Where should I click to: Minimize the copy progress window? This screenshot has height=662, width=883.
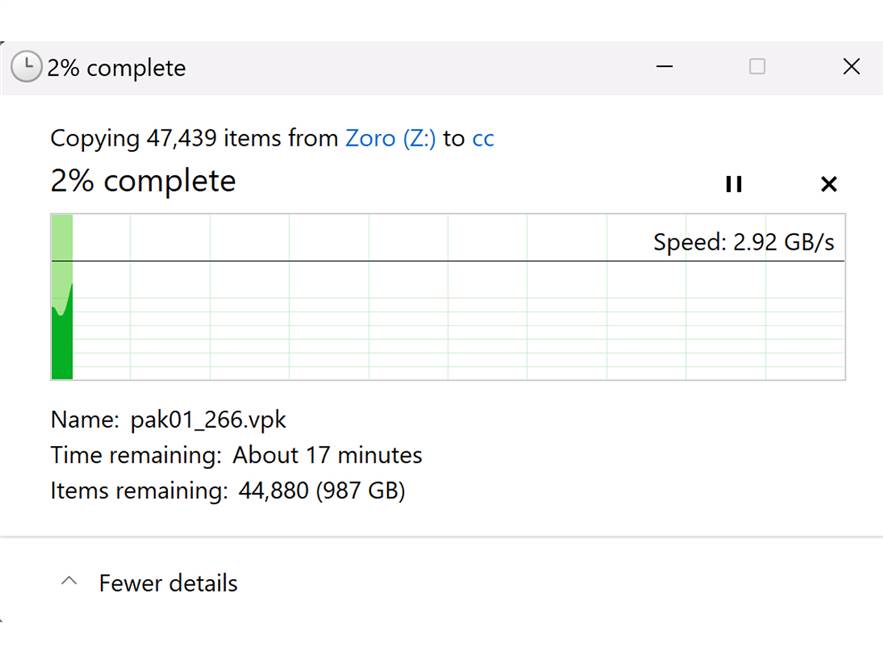[664, 67]
